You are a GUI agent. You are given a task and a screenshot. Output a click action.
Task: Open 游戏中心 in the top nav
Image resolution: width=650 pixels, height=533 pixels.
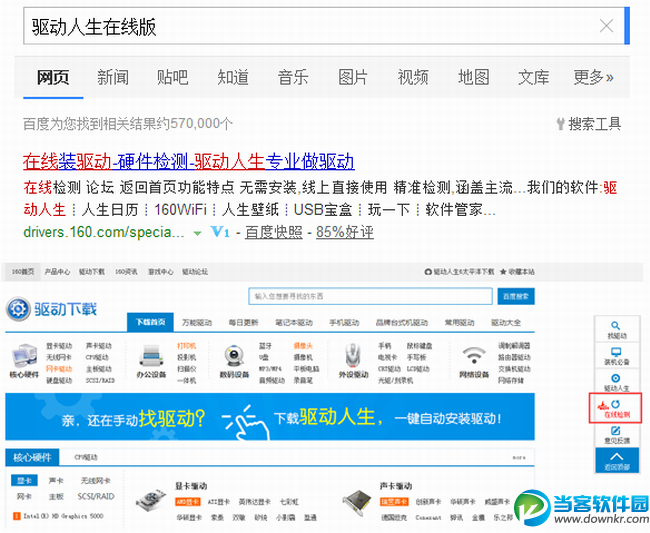[161, 272]
